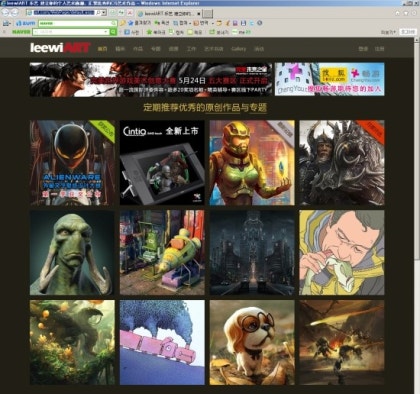Click the magnifier in zum search box
The width and height of the screenshot is (420, 394).
click(x=114, y=23)
